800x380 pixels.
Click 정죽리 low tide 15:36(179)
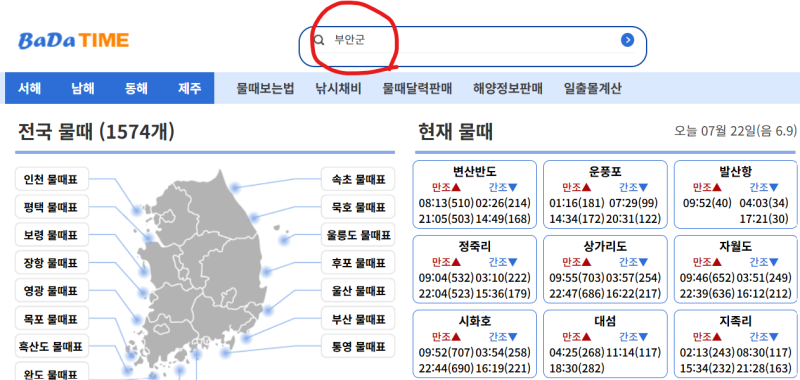click(x=503, y=294)
